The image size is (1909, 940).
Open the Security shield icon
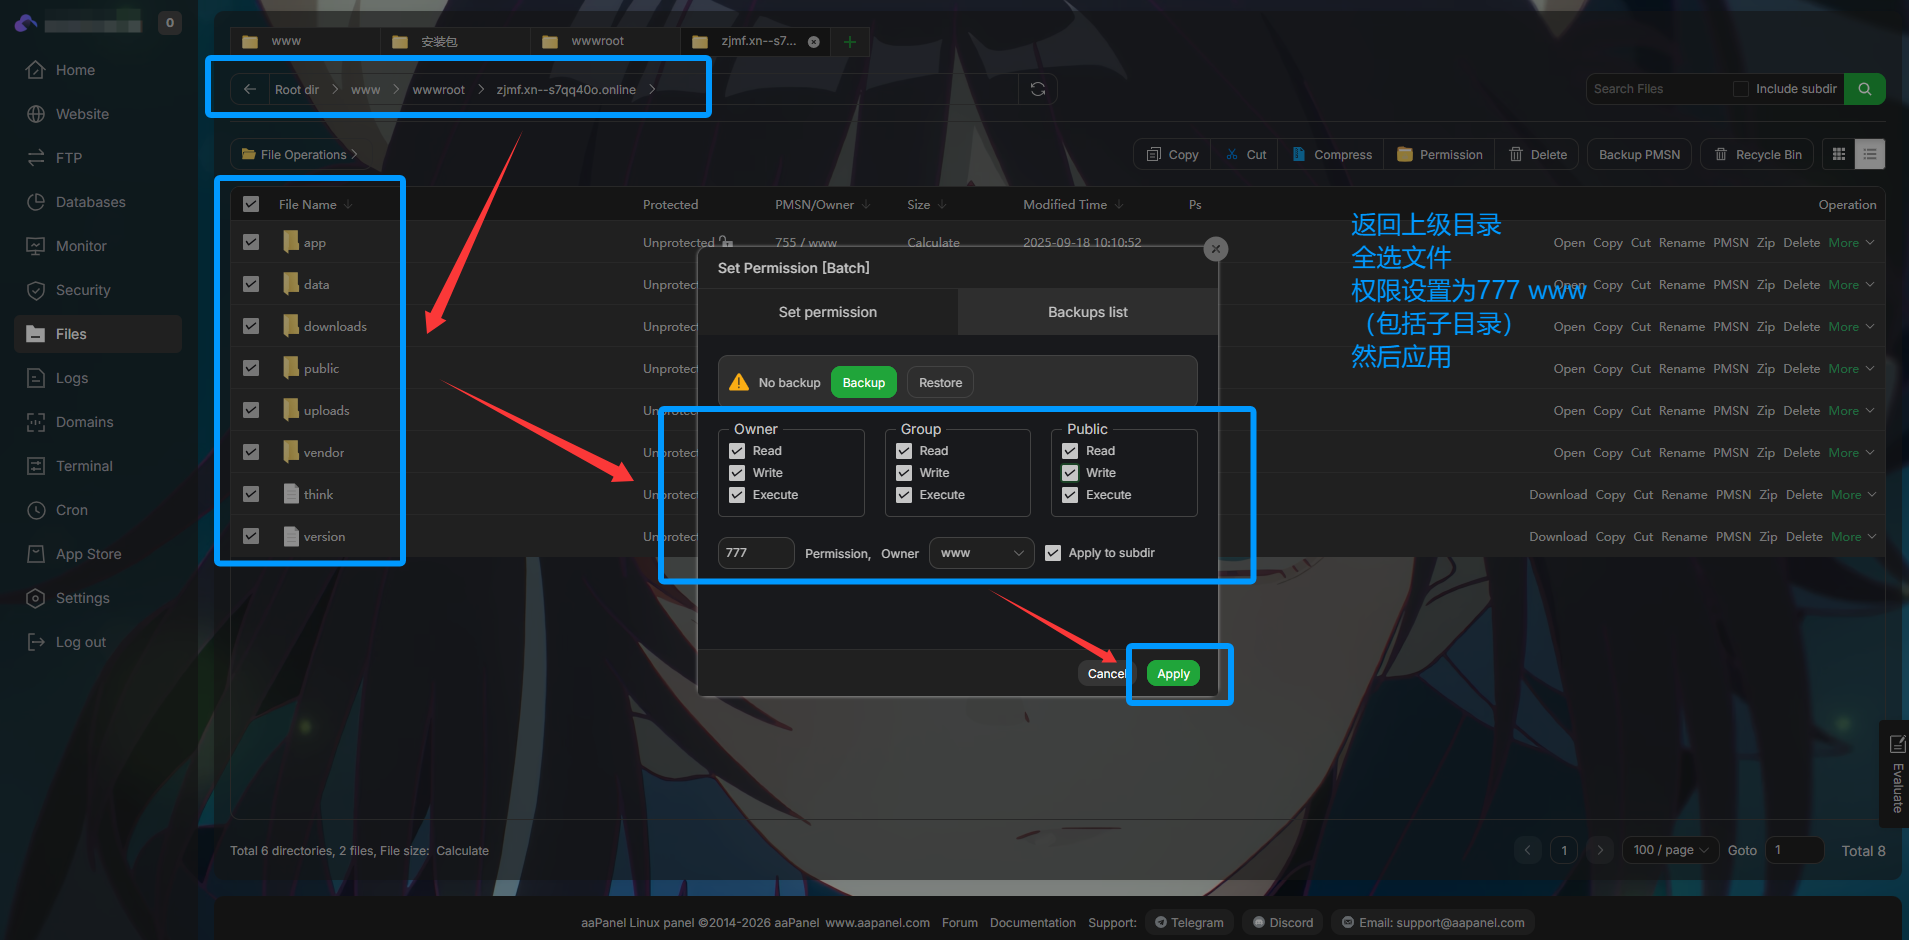[36, 290]
